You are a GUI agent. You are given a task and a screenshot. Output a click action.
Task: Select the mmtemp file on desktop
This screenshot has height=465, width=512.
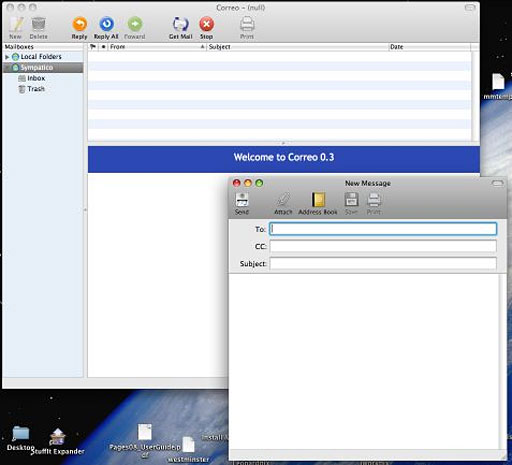pyautogui.click(x=498, y=82)
